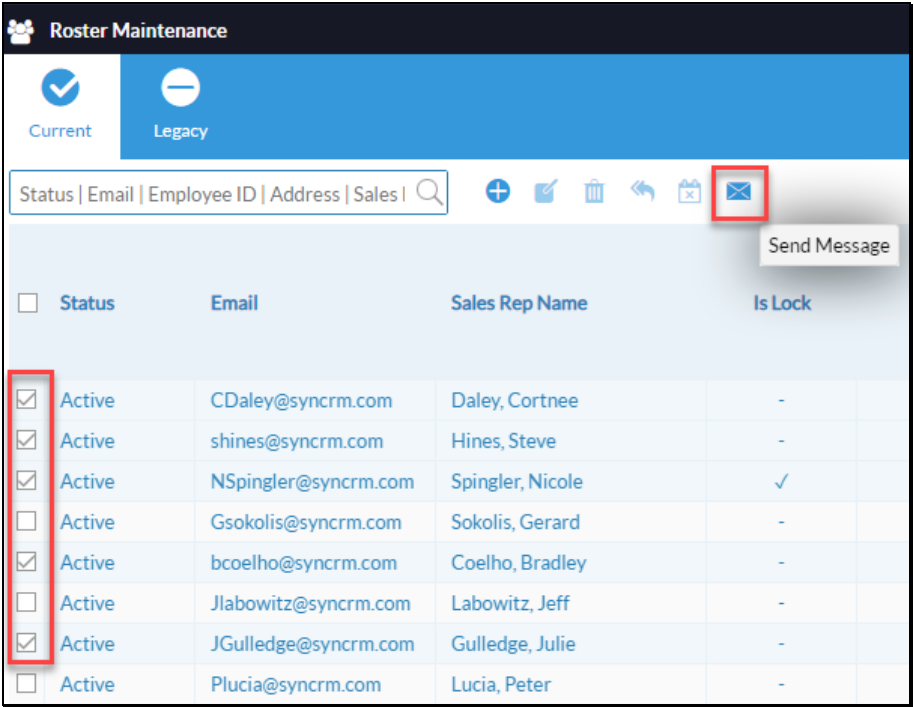Sort by the Is Lock column header
Screen dimensions: 914x707
click(x=782, y=303)
